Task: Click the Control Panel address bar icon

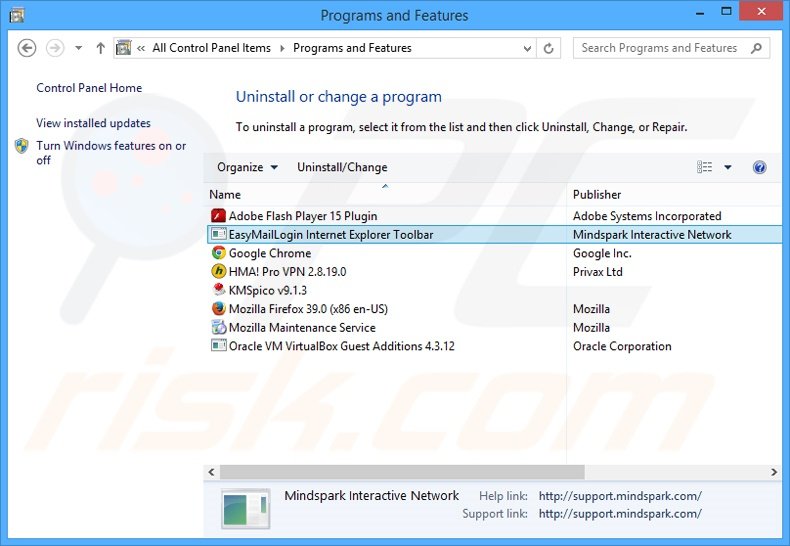Action: (x=123, y=48)
